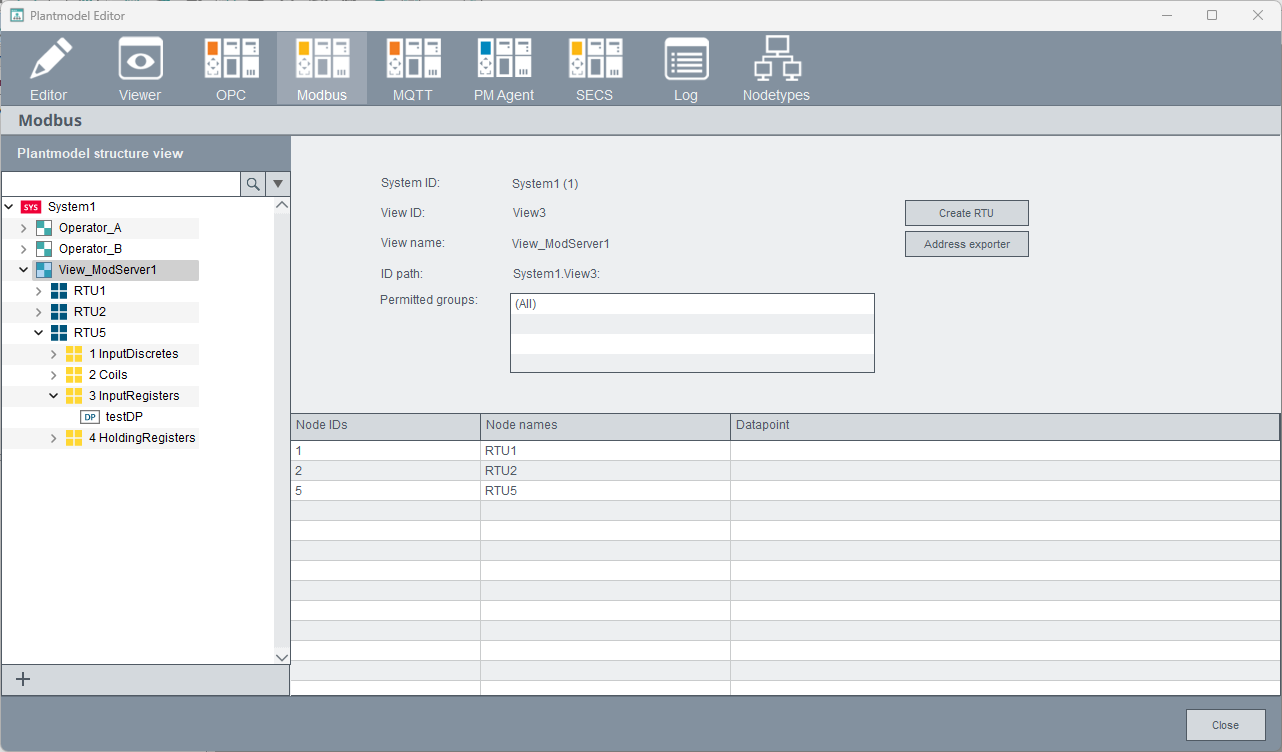Viewport: 1282px width, 752px height.
Task: Click the DP icon of testDP
Action: [x=90, y=417]
